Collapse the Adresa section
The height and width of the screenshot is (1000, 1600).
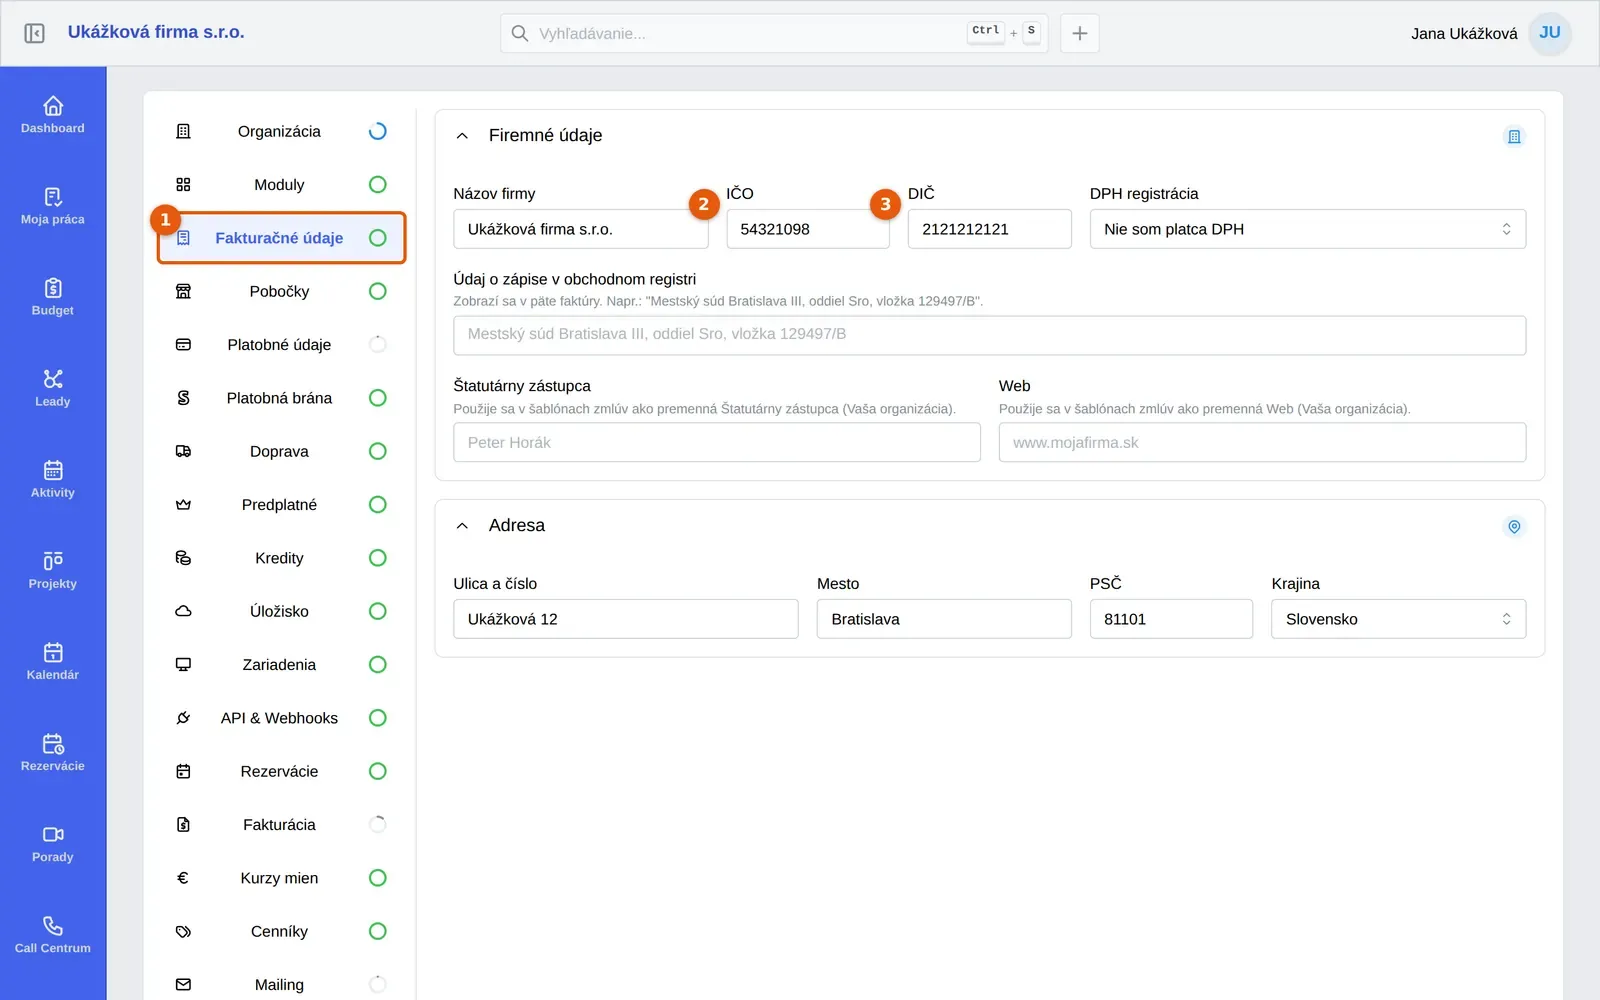(x=462, y=526)
